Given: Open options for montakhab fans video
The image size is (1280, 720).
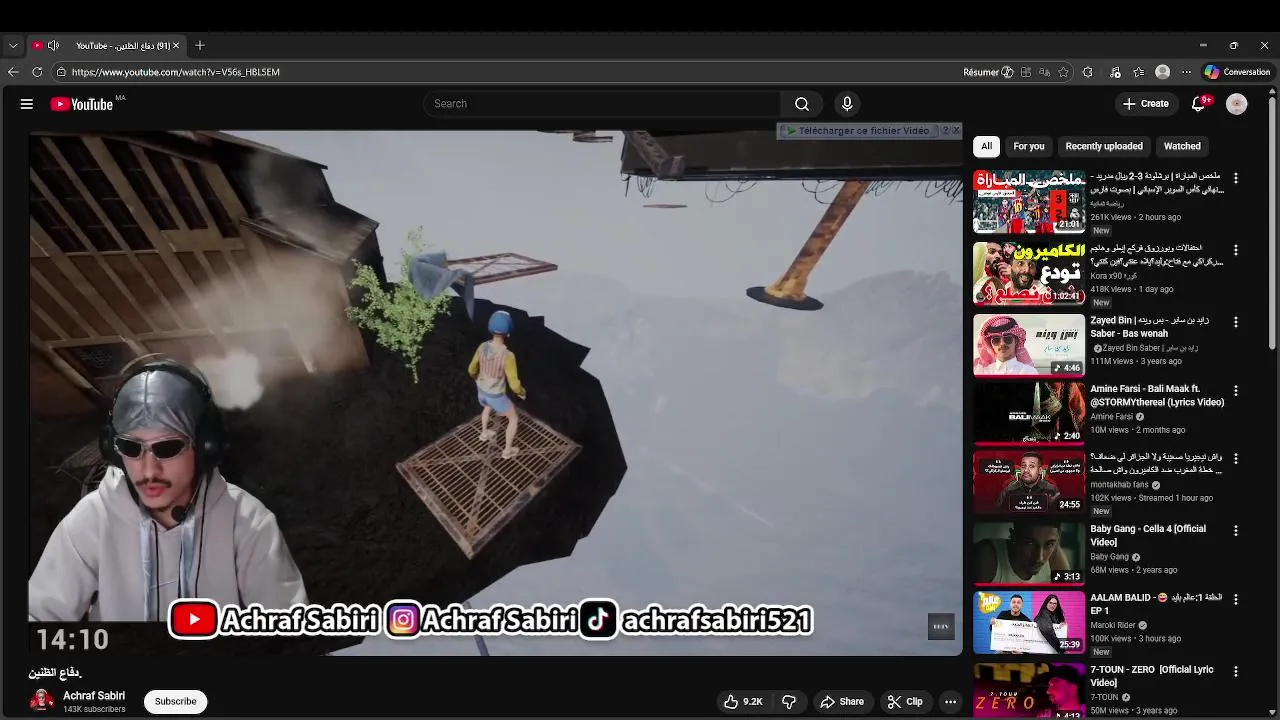Looking at the screenshot, I should point(1236,458).
